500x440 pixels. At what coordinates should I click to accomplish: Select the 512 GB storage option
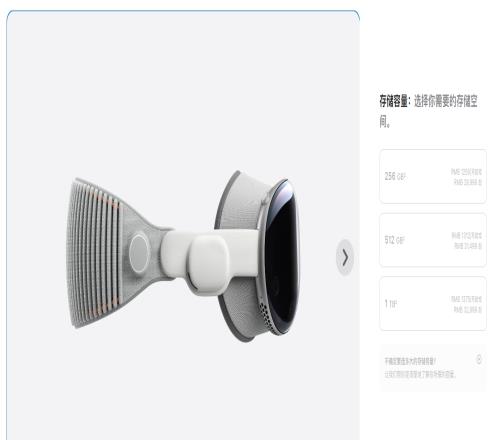pos(433,240)
